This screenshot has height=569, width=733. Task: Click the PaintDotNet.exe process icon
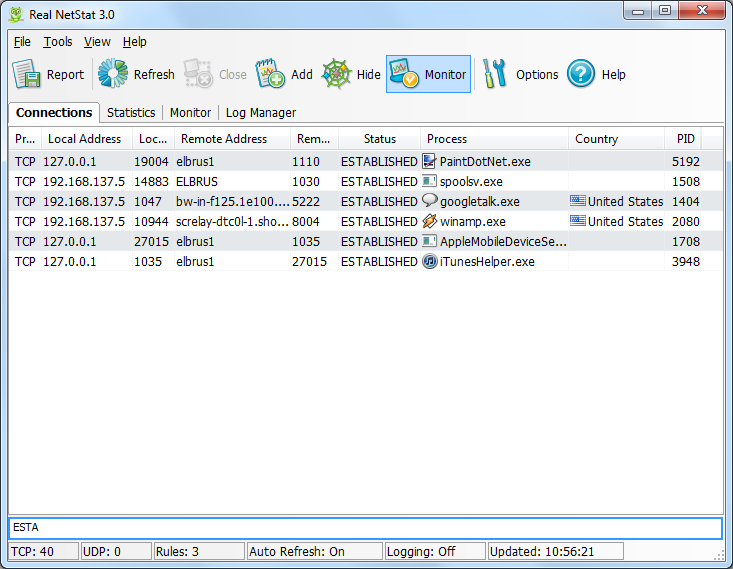point(429,161)
